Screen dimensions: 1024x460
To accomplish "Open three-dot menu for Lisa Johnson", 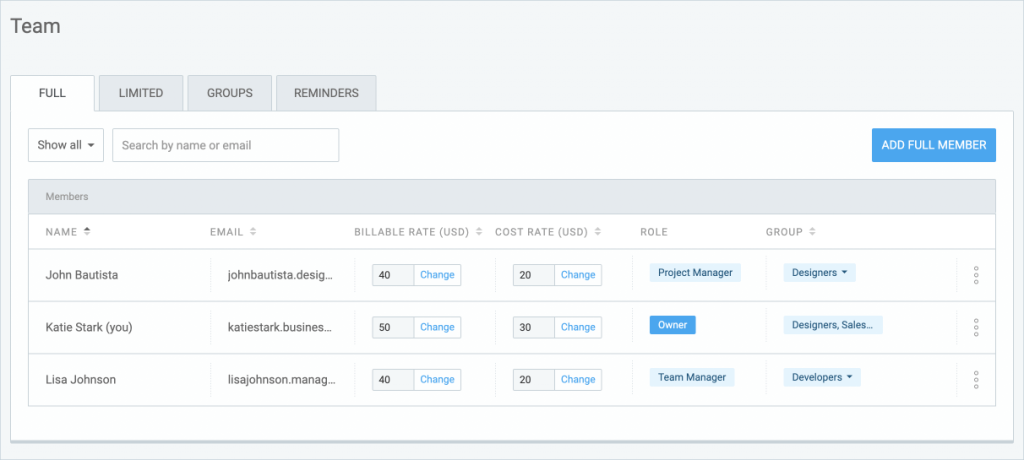I will [976, 380].
